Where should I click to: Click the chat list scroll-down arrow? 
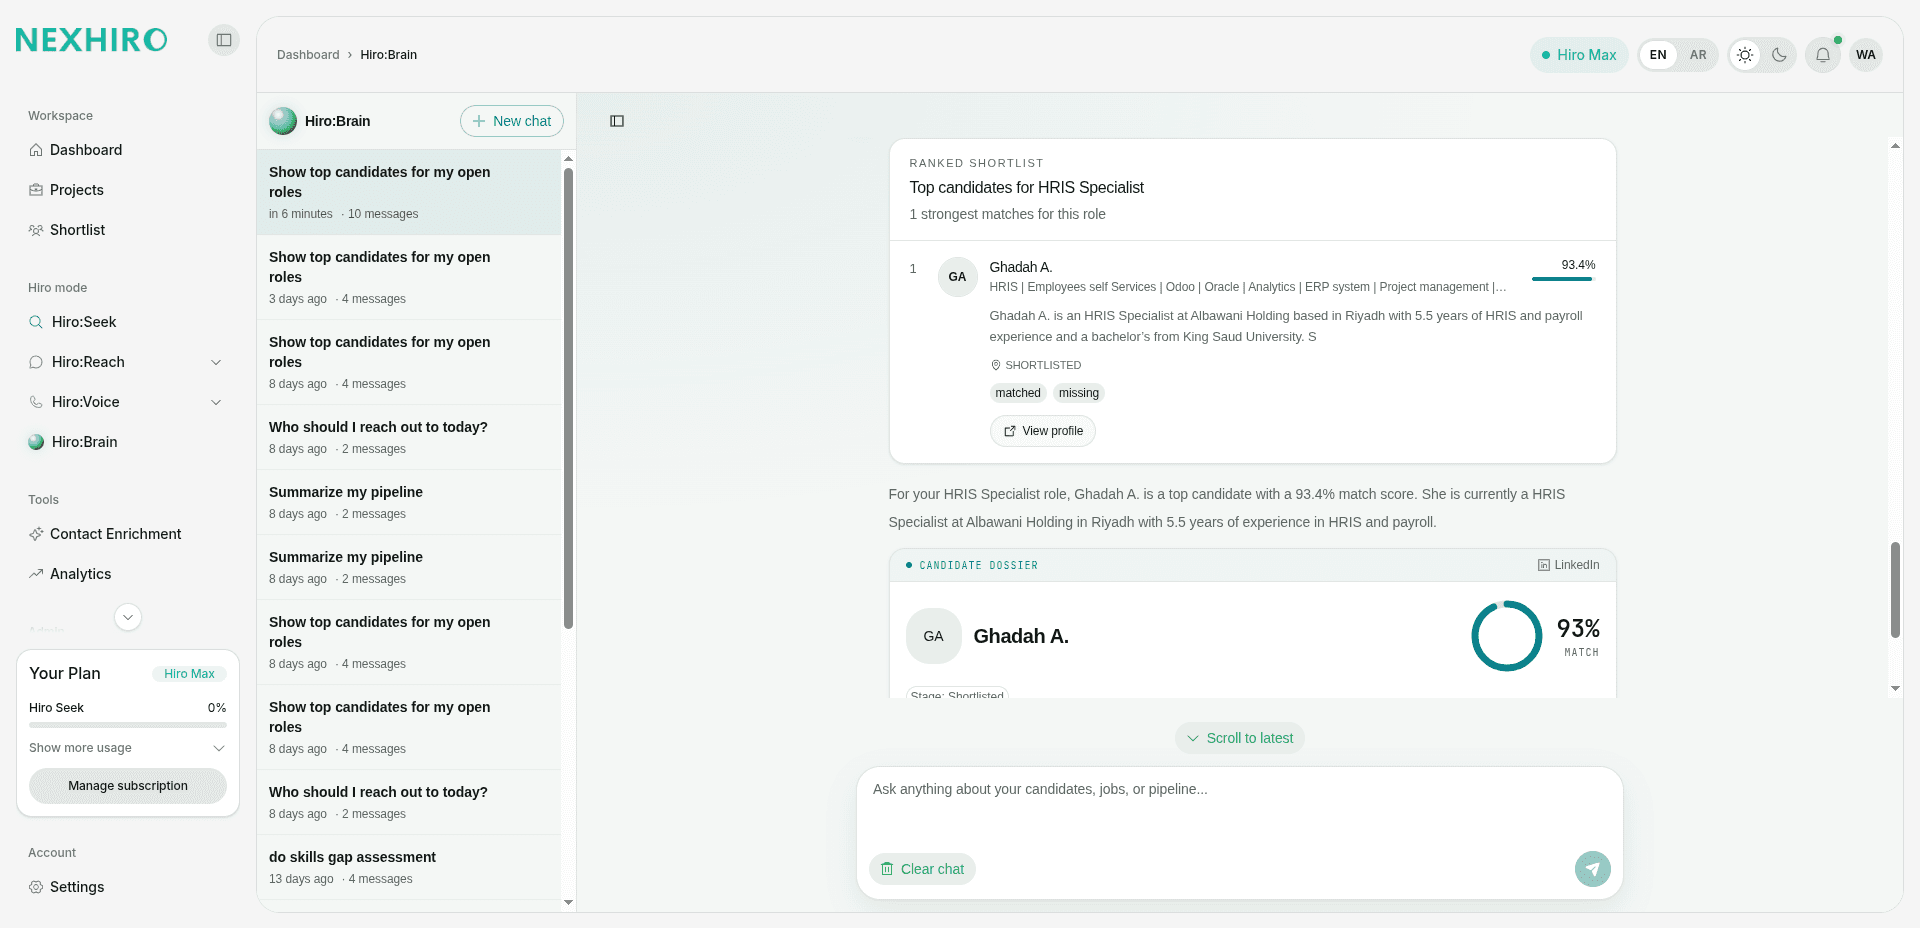[568, 902]
